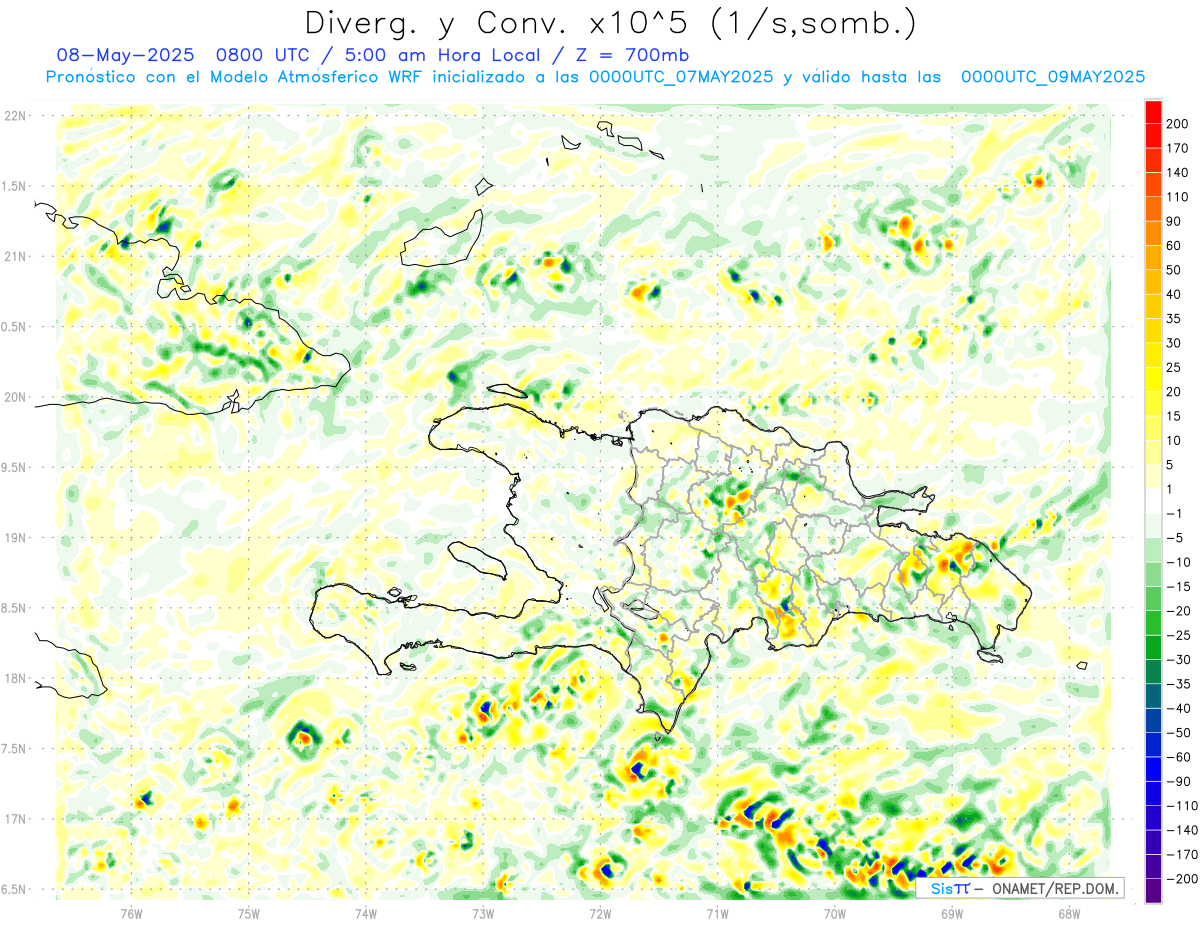Click the "18N" latitude label
The height and width of the screenshot is (927, 1200).
(15, 678)
